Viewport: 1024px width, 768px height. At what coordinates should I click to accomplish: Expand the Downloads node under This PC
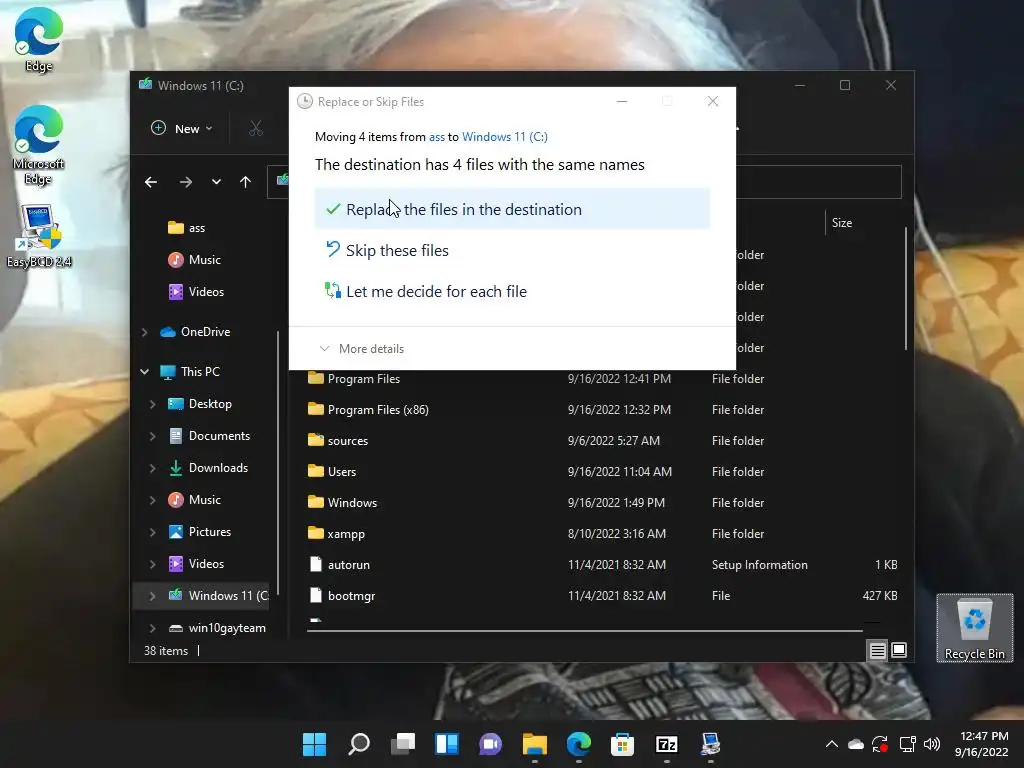152,468
